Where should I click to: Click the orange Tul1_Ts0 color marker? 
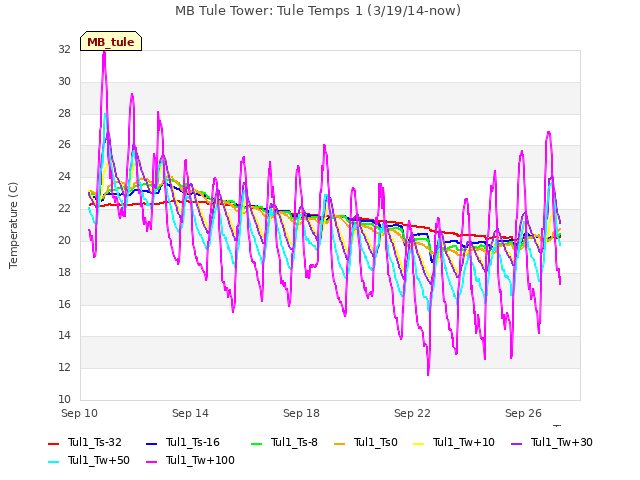tap(339, 443)
